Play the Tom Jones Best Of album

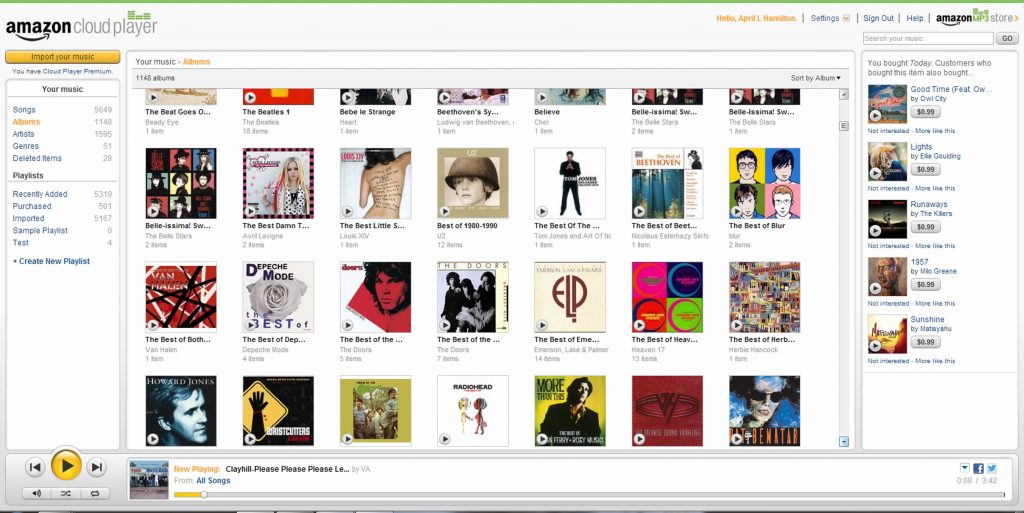542,211
